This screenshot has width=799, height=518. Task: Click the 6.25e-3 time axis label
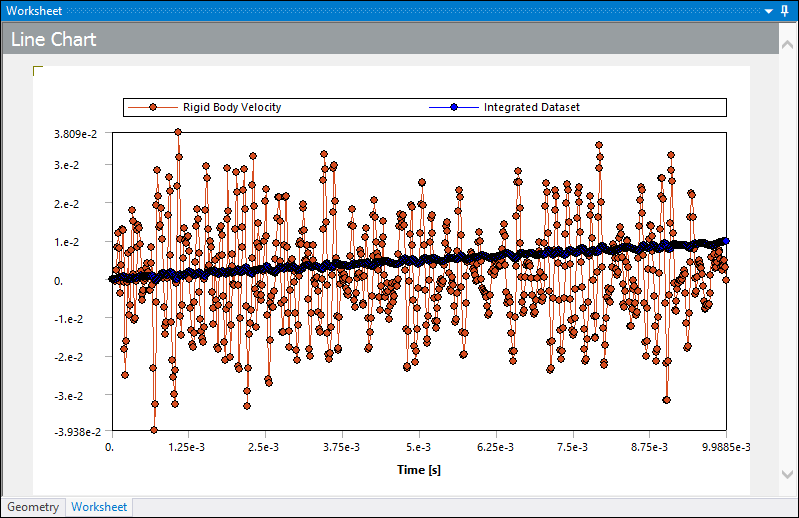coord(495,447)
